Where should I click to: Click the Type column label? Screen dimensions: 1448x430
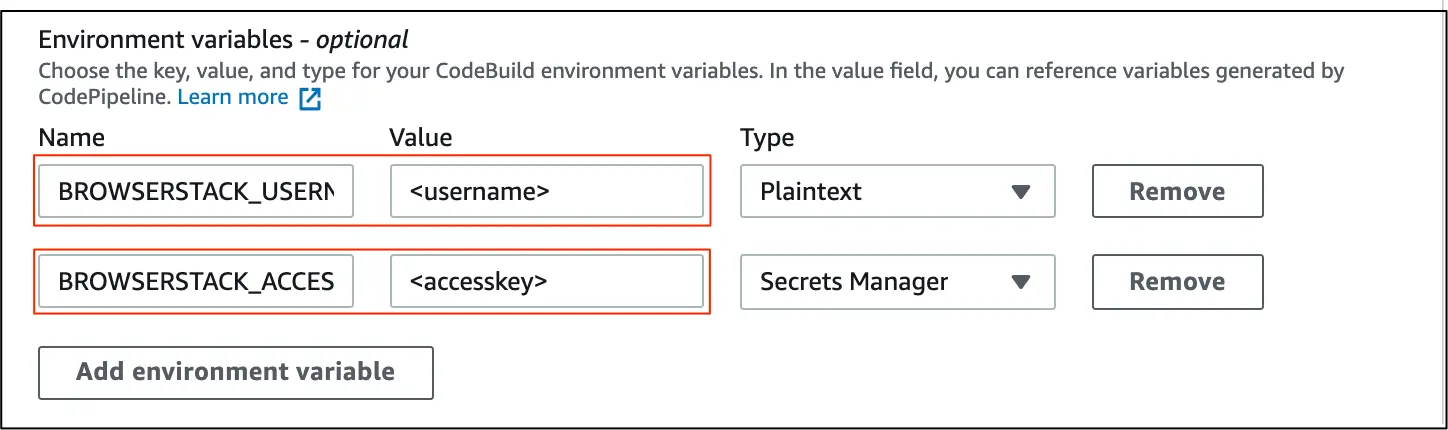(767, 138)
